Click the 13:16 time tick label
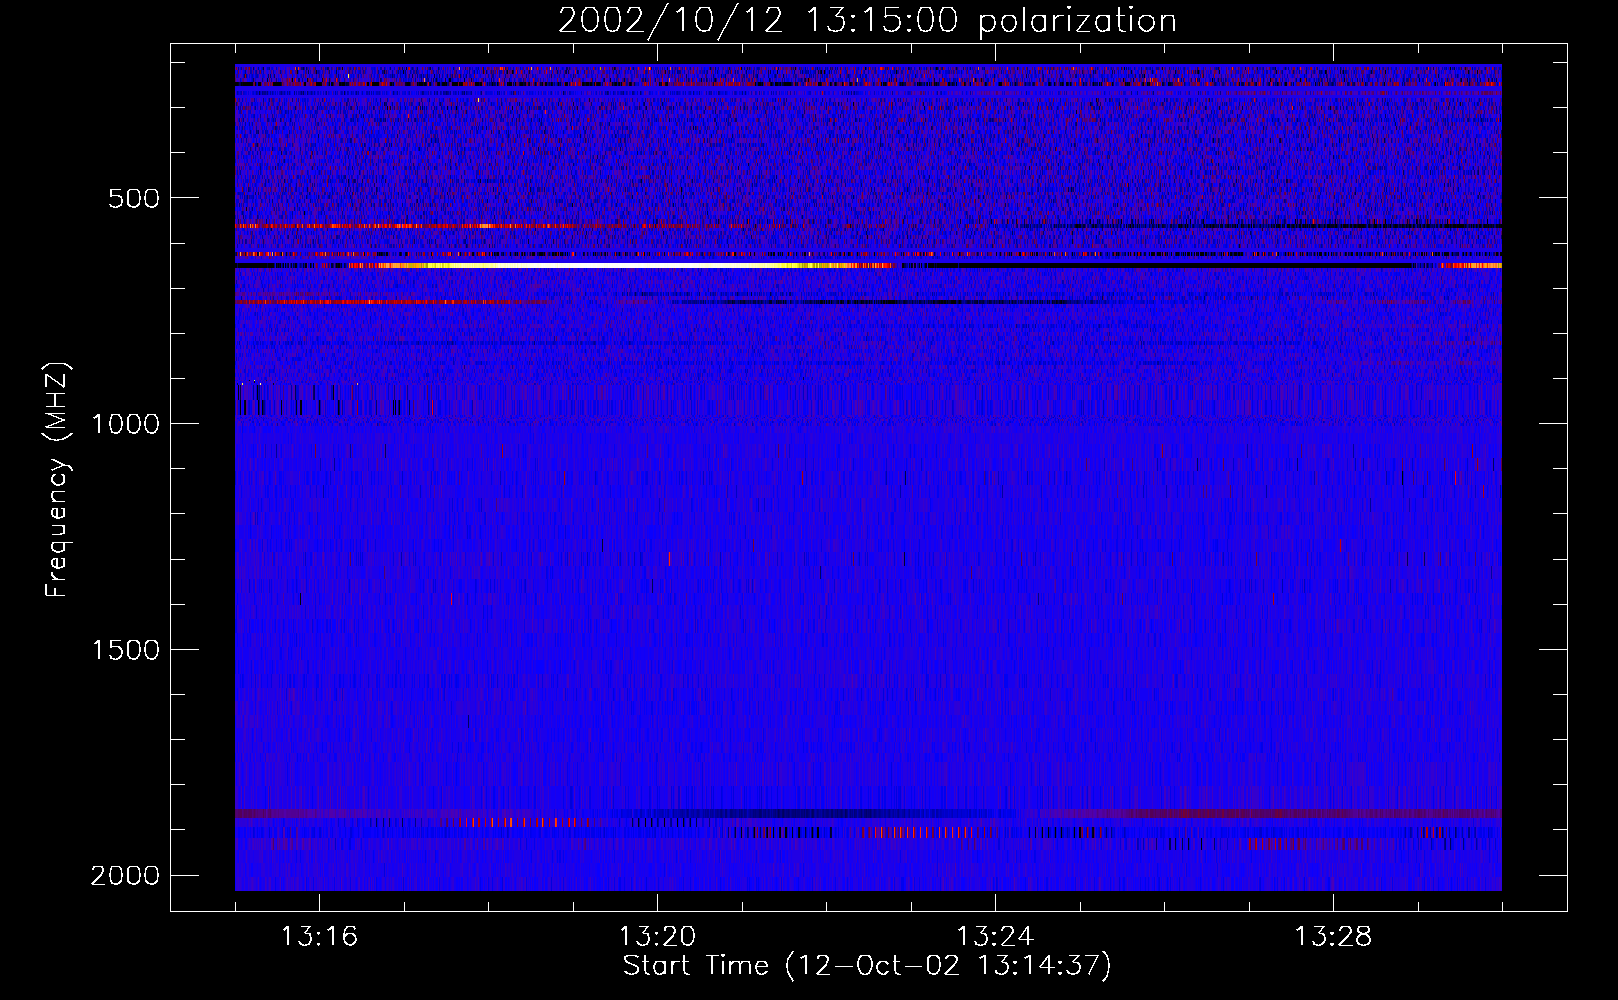This screenshot has height=1000, width=1618. pyautogui.click(x=319, y=937)
